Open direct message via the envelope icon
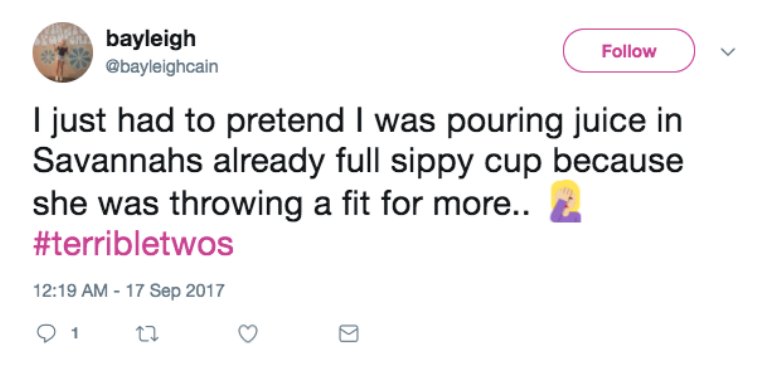763x372 pixels. (348, 334)
